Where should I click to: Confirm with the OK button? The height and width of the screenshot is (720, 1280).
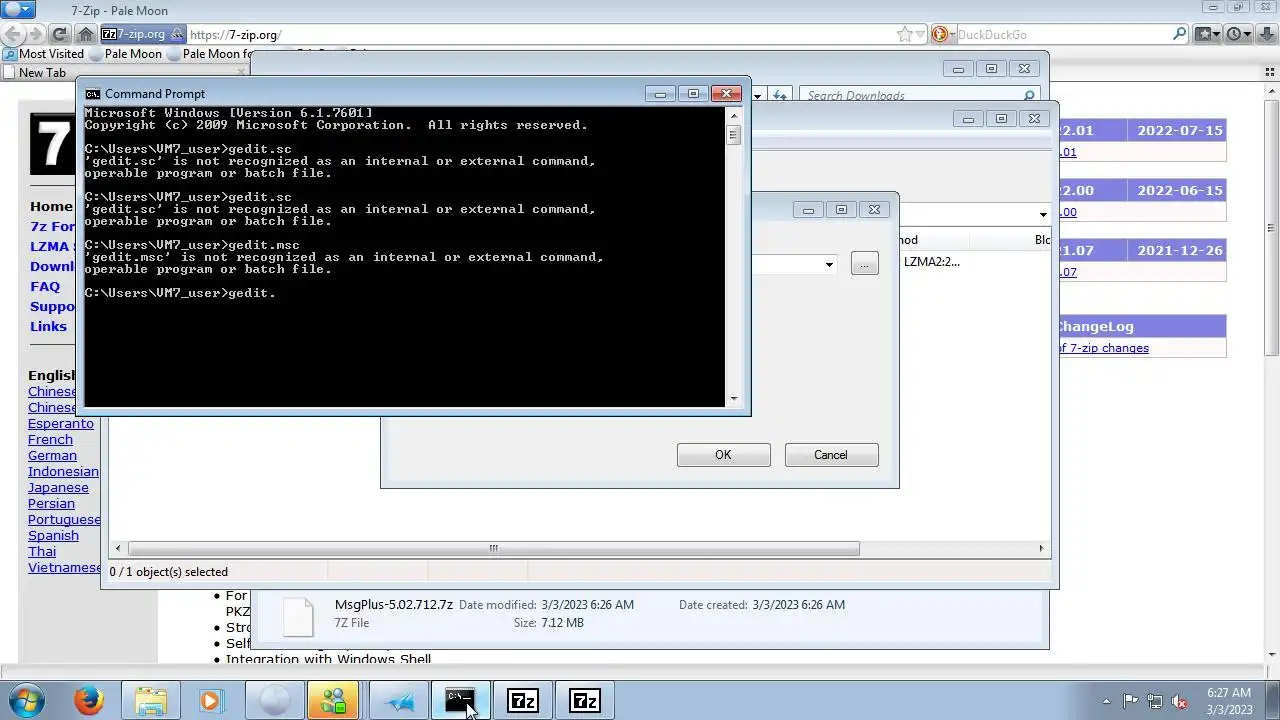(723, 455)
